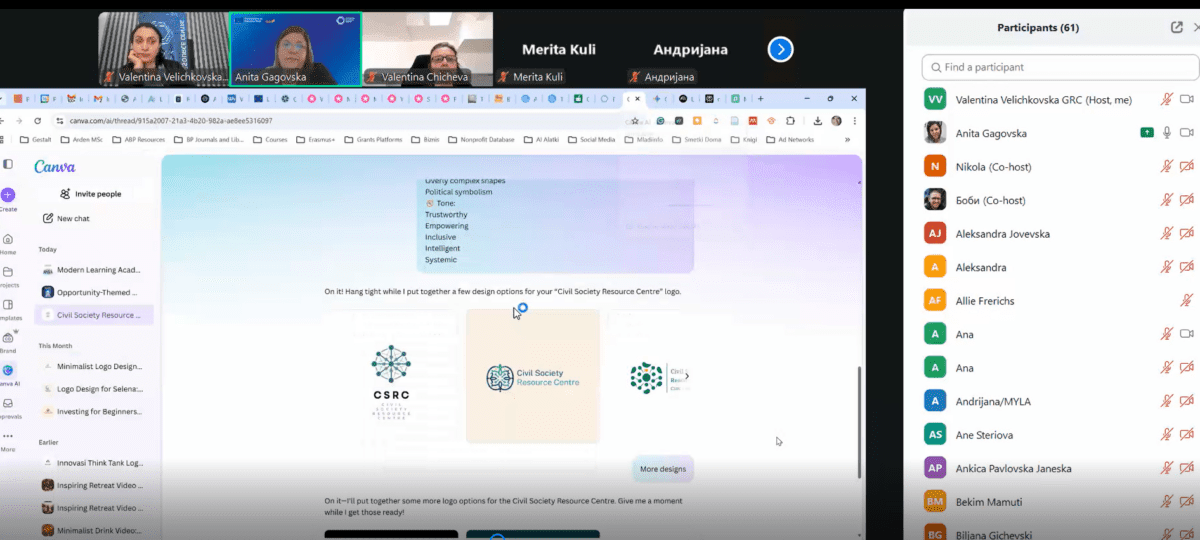
Task: Toggle Anita Gagovska's camera icon
Action: pos(1187,133)
